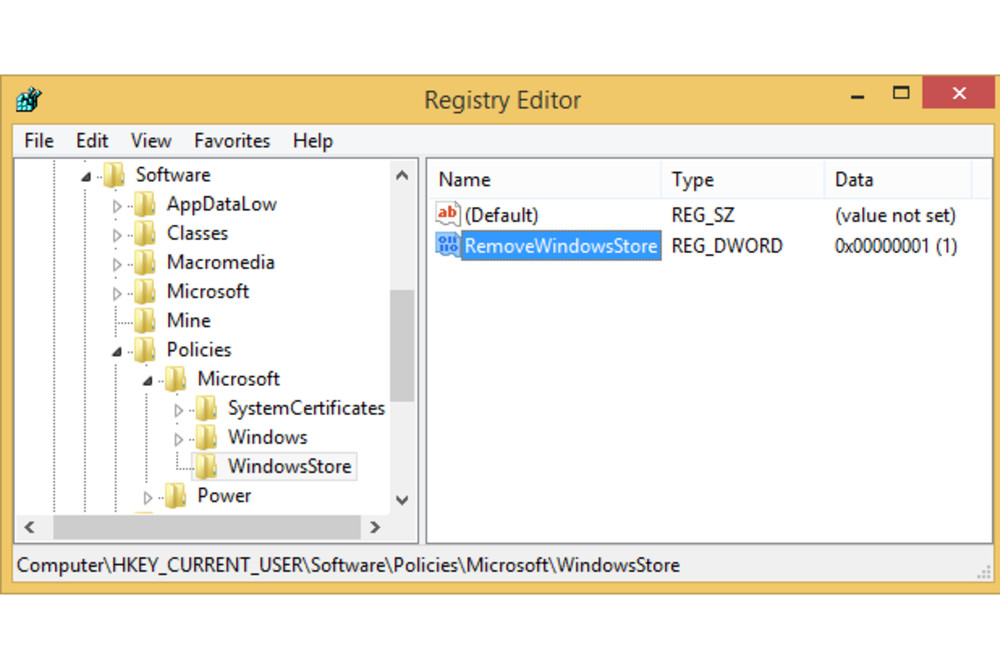The image size is (1000, 669).
Task: Click the Classes folder icon
Action: [x=145, y=233]
